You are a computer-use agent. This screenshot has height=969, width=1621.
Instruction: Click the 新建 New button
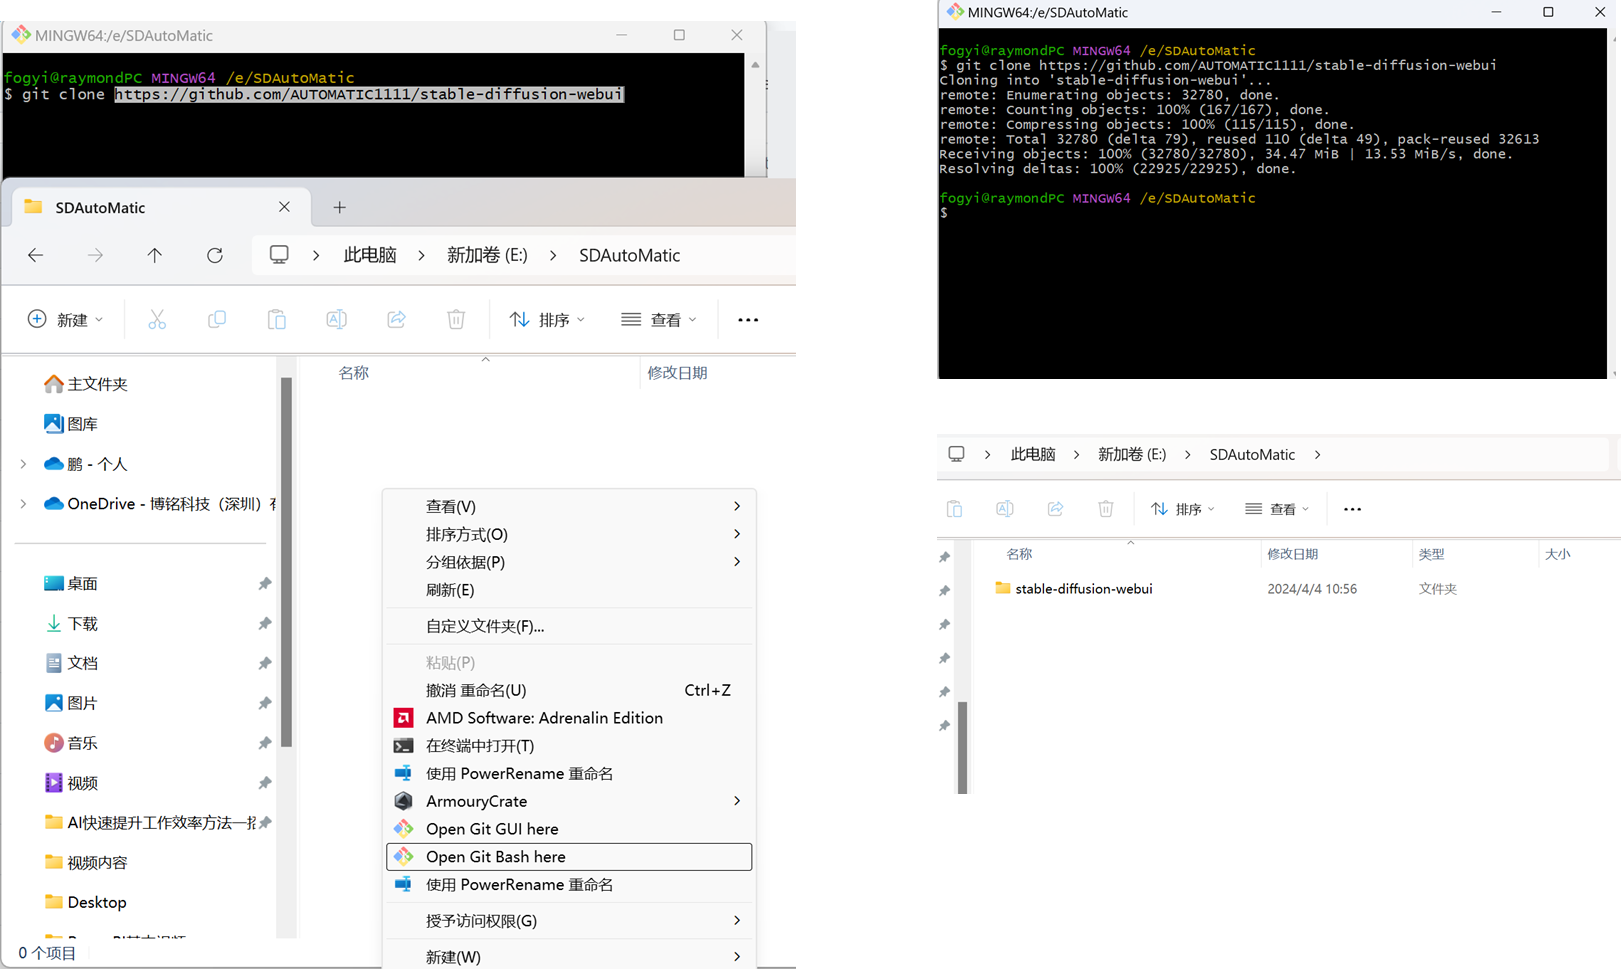64,319
